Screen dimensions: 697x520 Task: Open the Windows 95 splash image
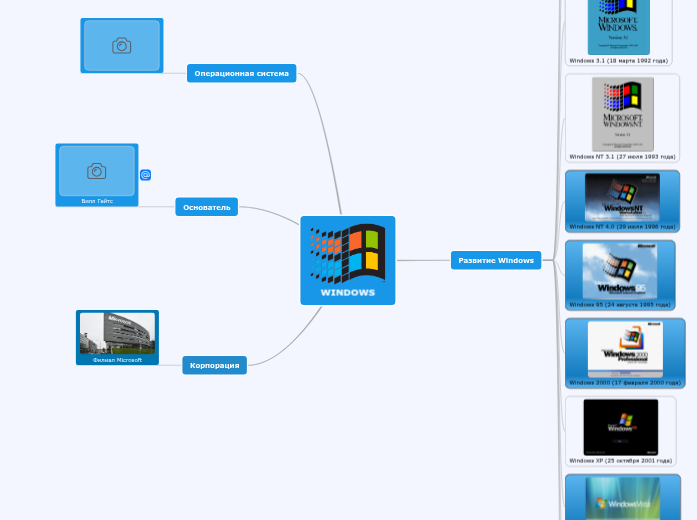point(620,270)
